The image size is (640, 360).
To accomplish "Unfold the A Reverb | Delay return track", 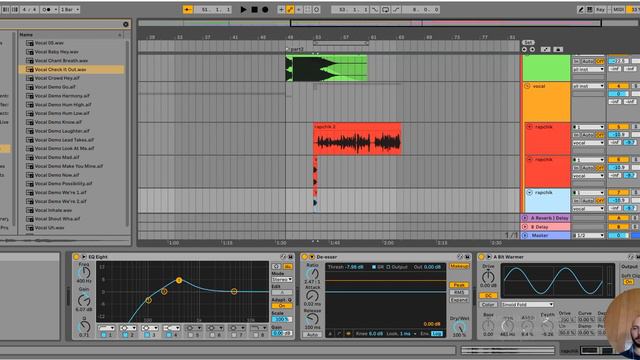I will 525,218.
